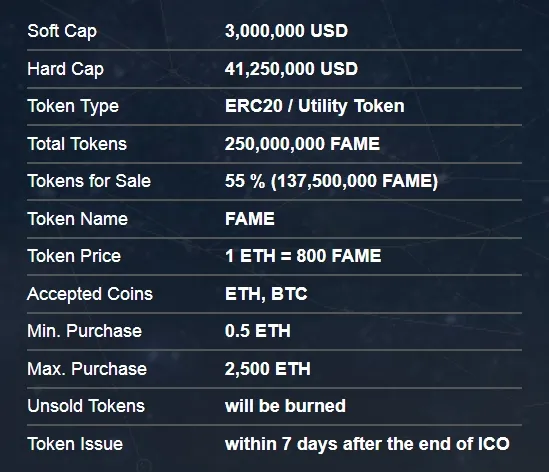Click the Token Type label
Screen dimensions: 549x472
point(73,106)
